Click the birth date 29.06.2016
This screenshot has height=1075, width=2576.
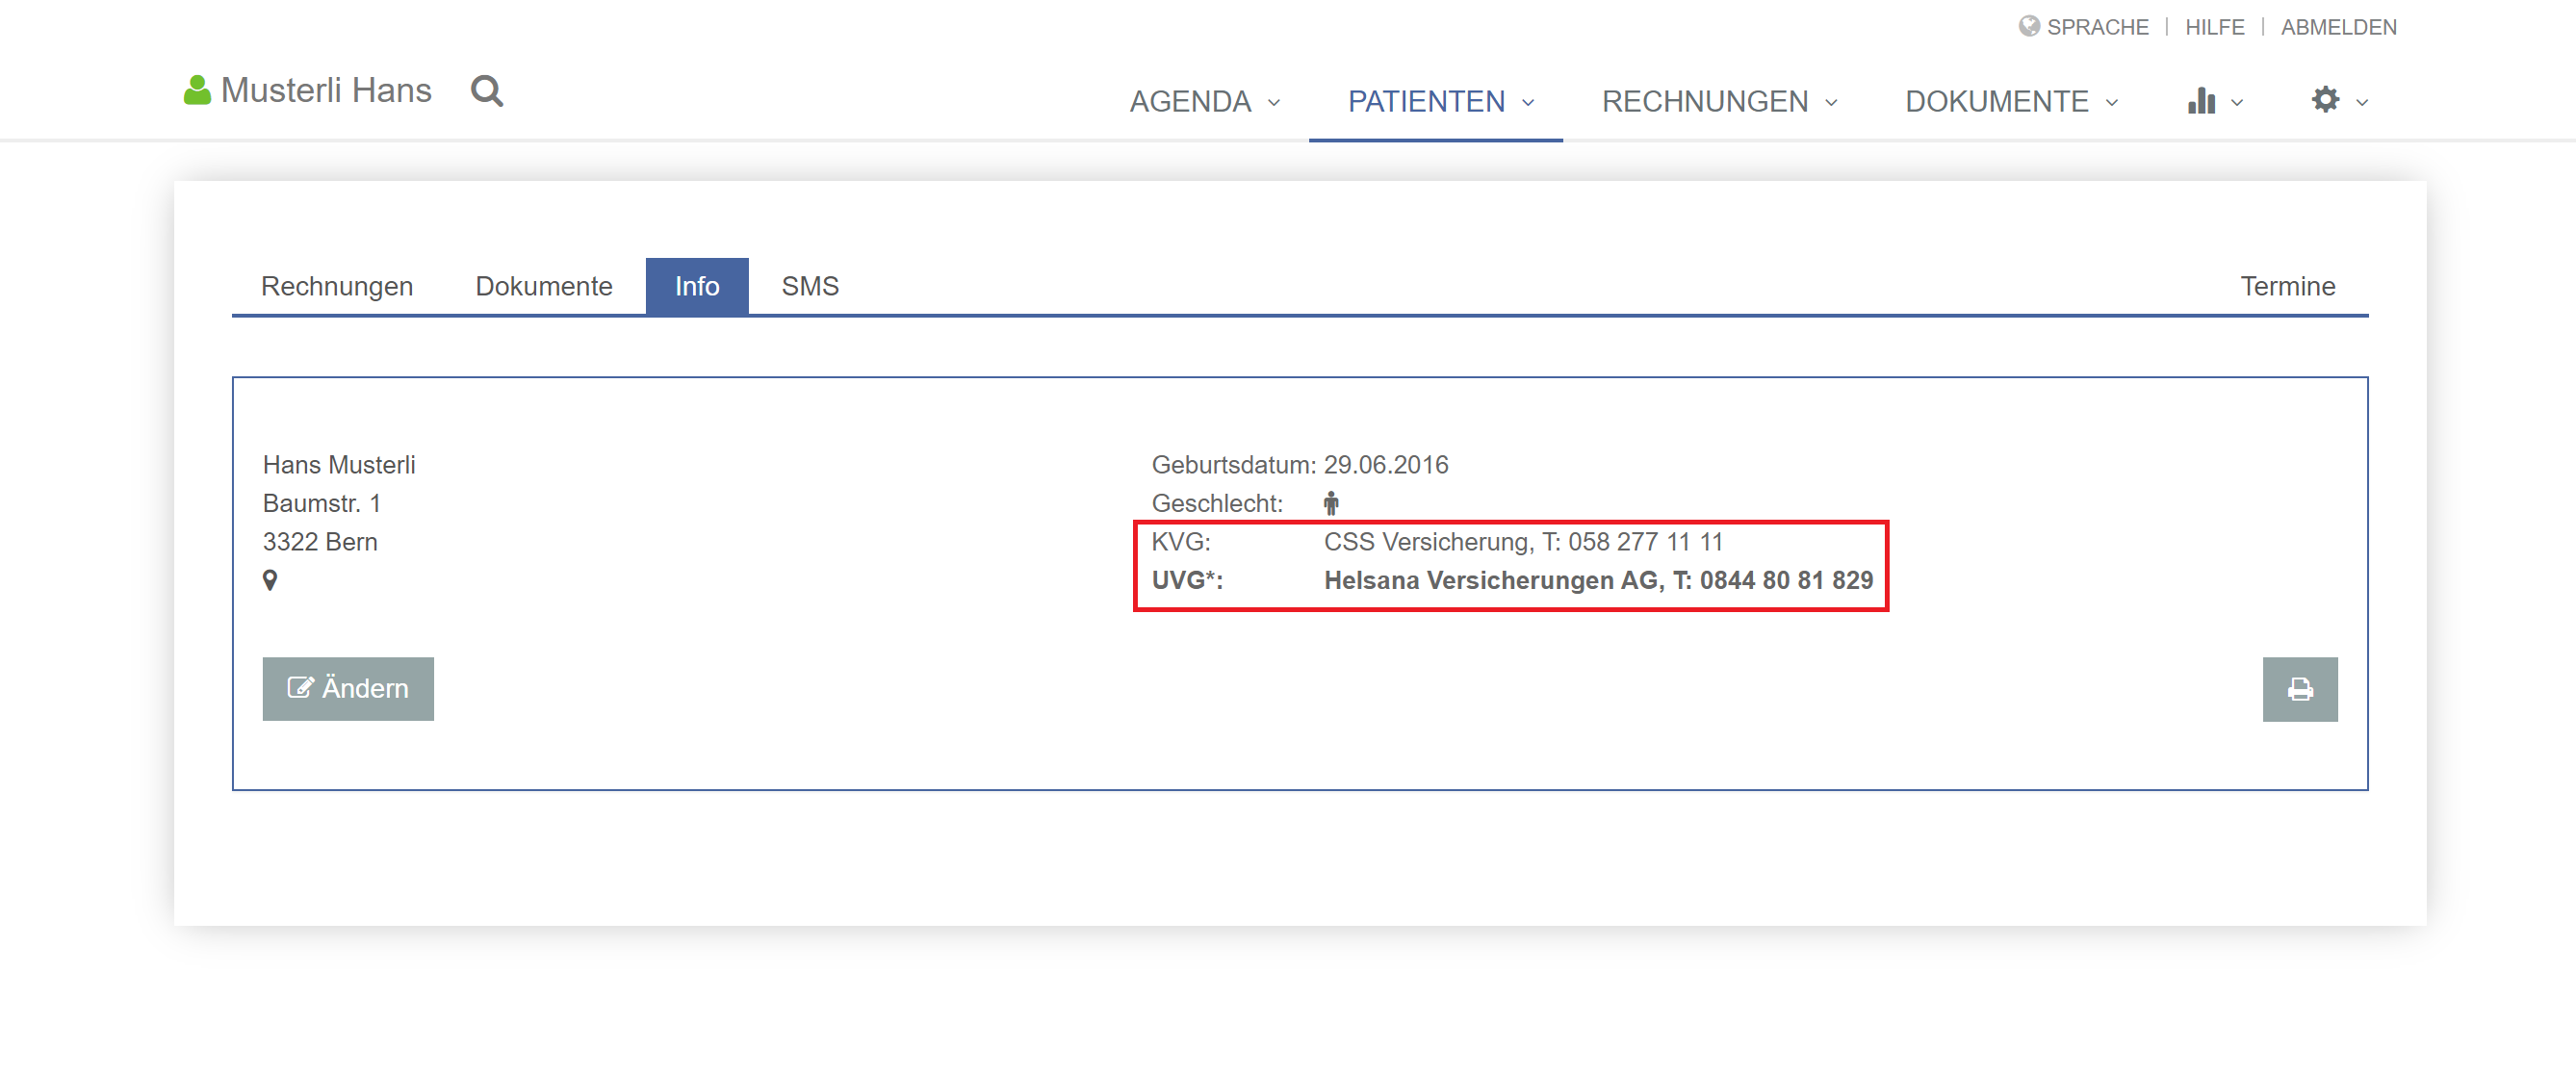click(1386, 465)
